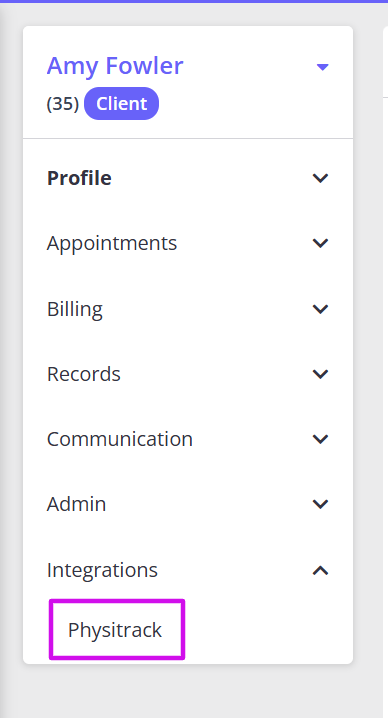Click the client ID number (35)

[x=63, y=104]
